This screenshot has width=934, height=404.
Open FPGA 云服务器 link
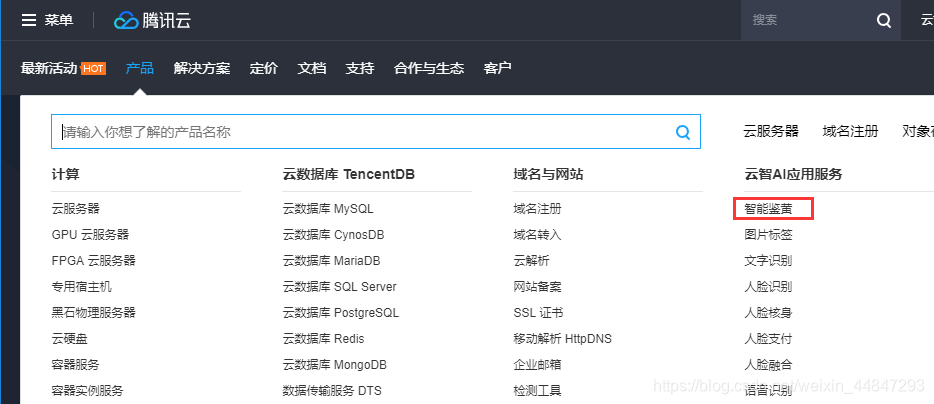(94, 260)
